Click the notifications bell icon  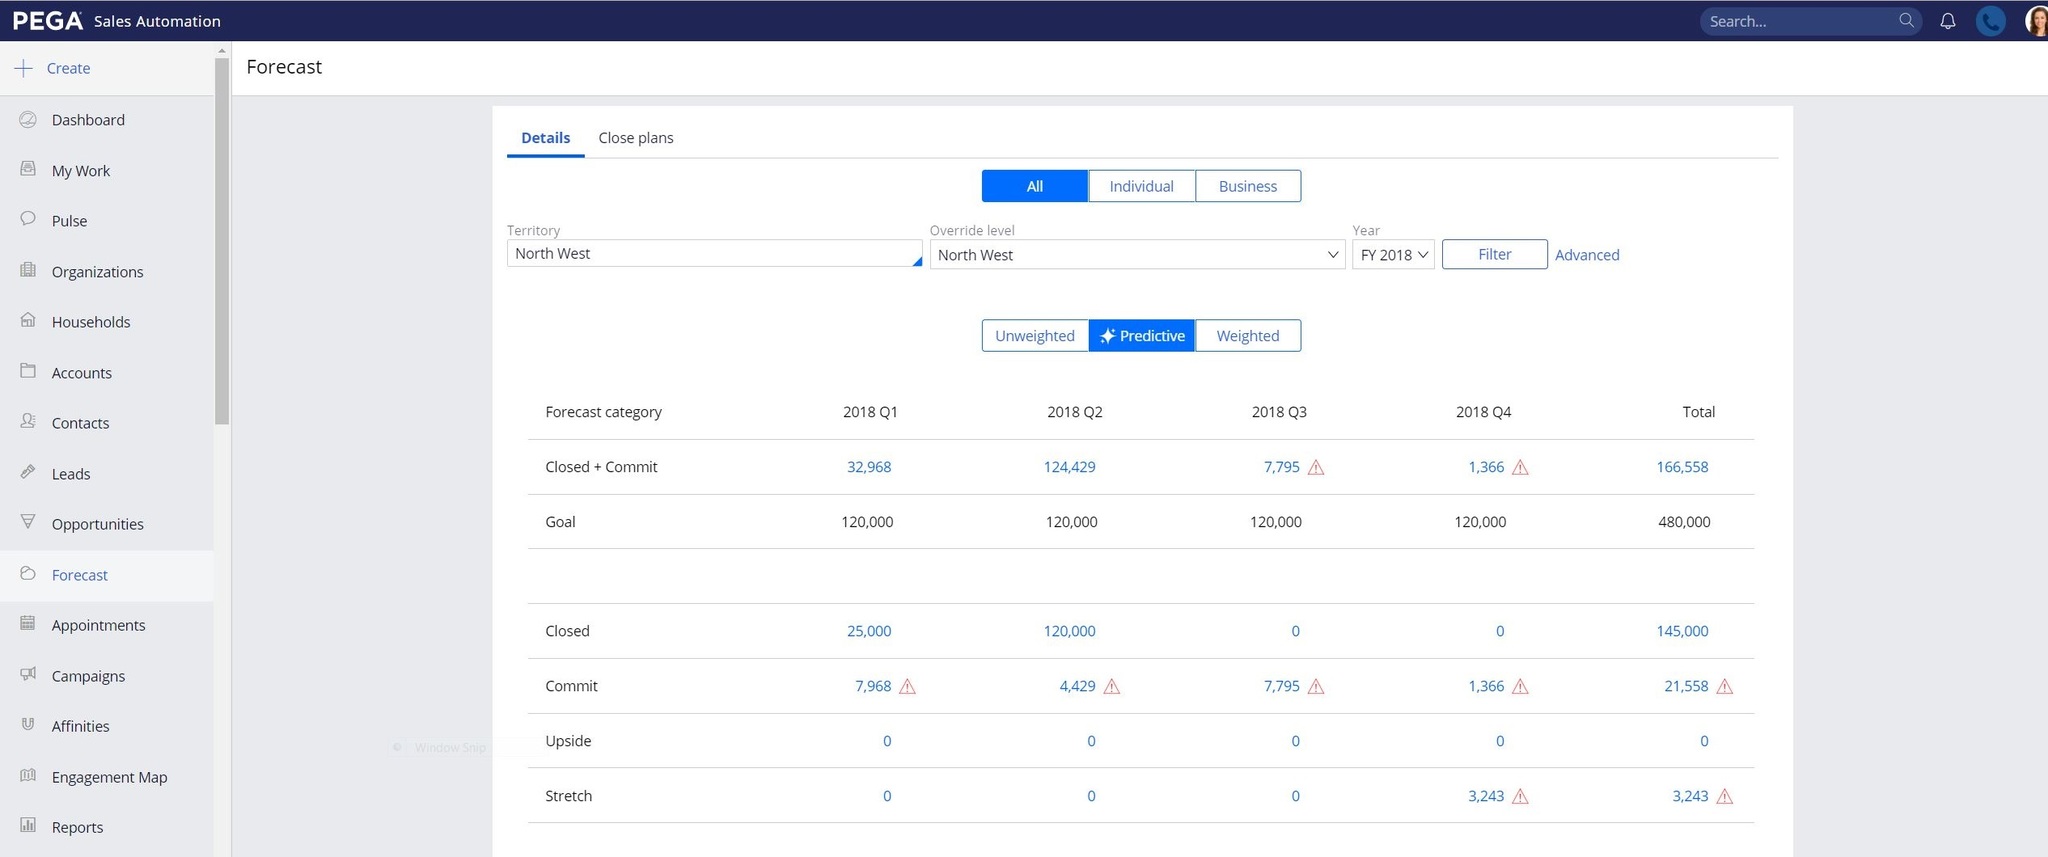pos(1947,21)
